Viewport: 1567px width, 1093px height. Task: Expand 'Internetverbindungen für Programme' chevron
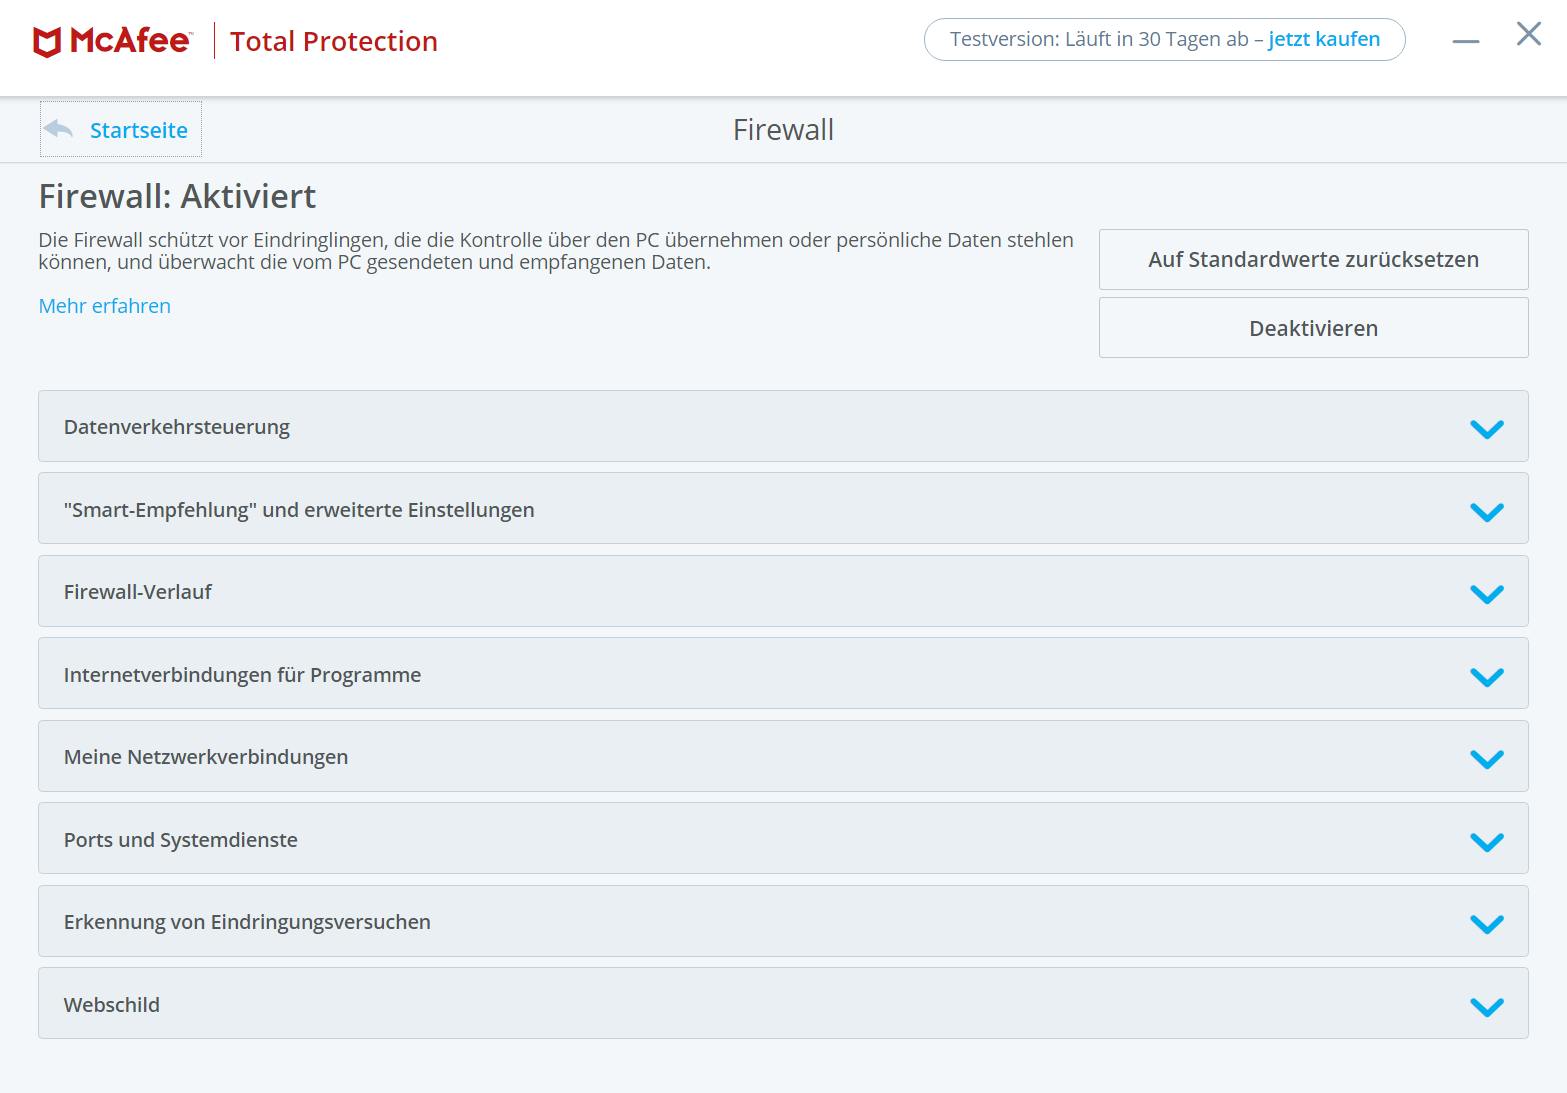1487,677
